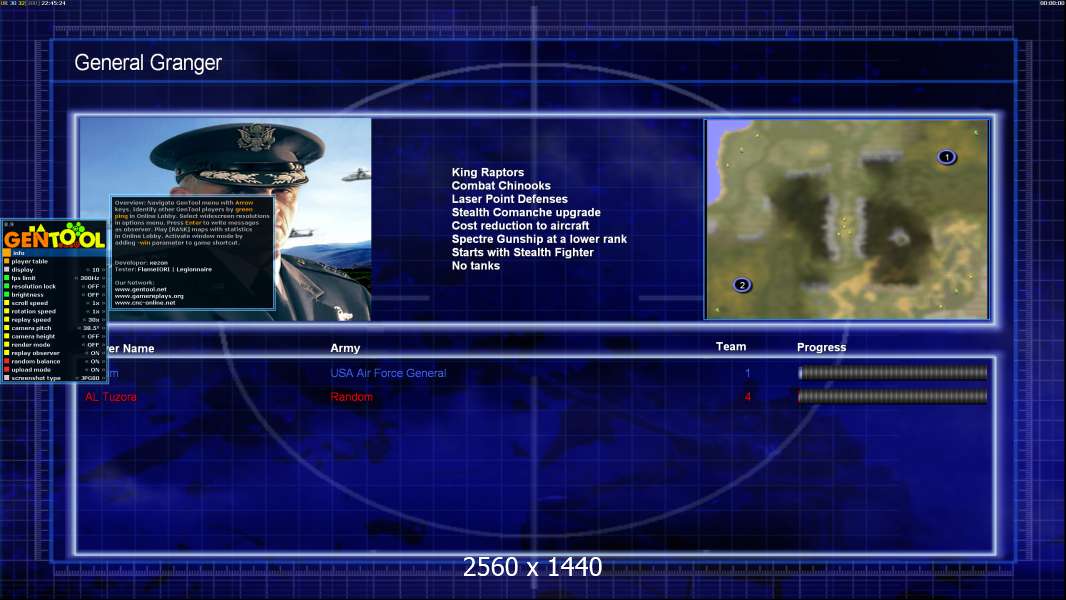This screenshot has height=600, width=1066.
Task: Click the red upload mode icon
Action: (x=6, y=369)
